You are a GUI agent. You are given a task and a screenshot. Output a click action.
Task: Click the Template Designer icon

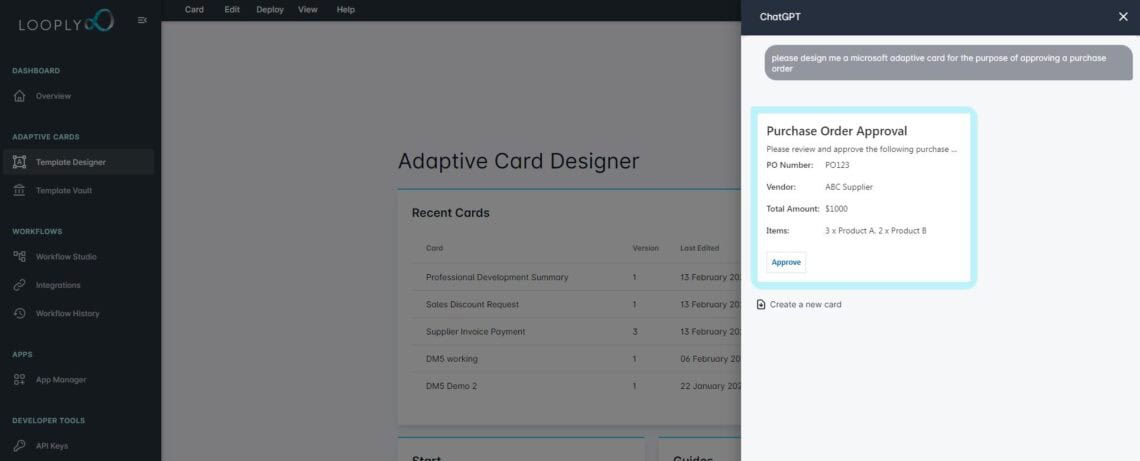point(20,162)
